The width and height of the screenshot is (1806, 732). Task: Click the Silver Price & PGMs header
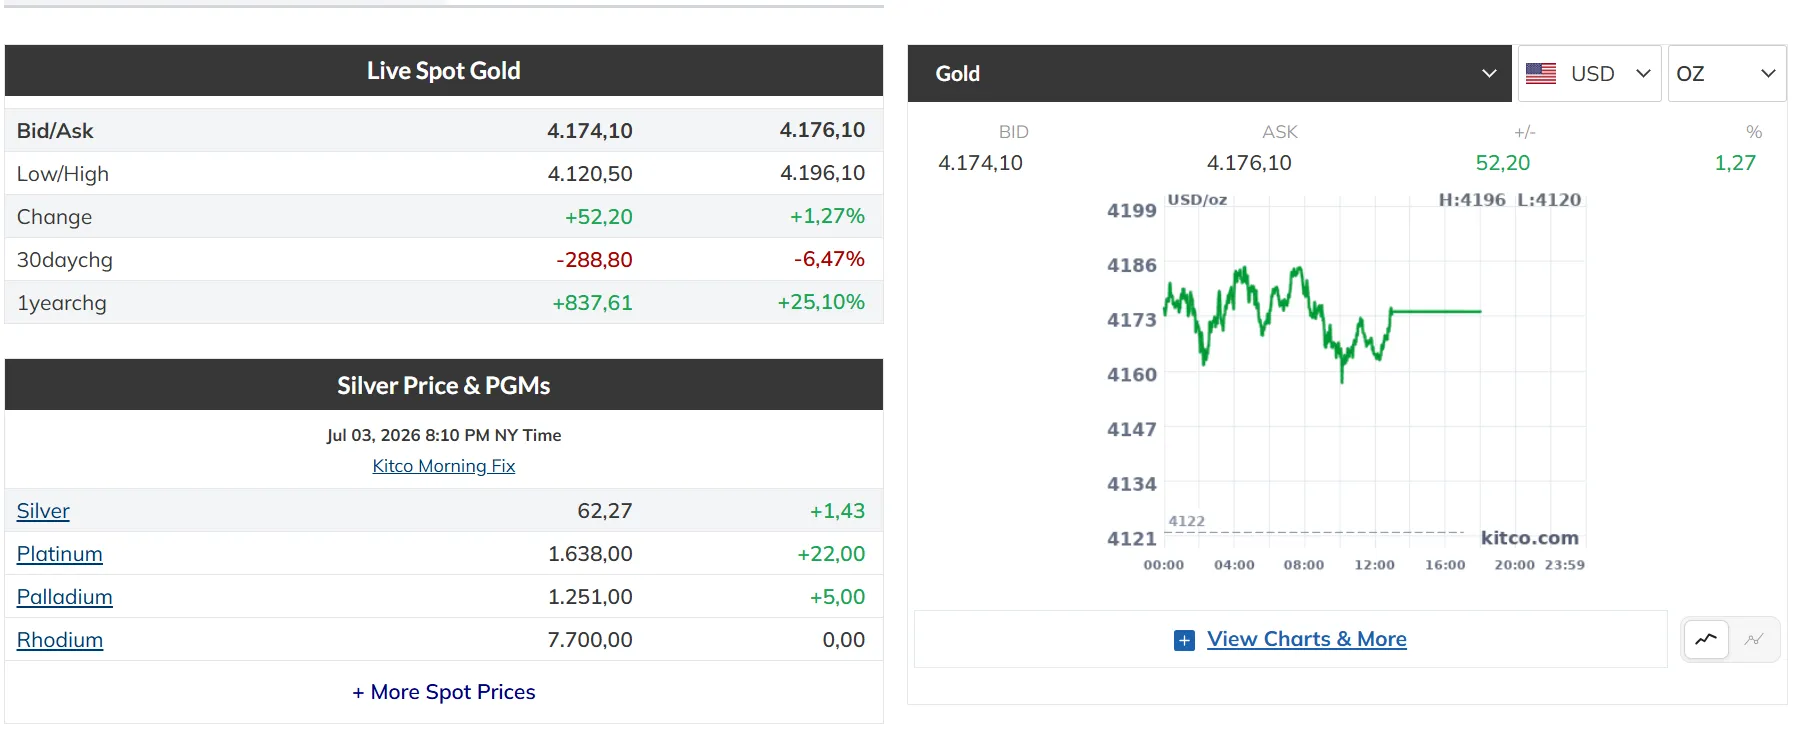(x=444, y=385)
